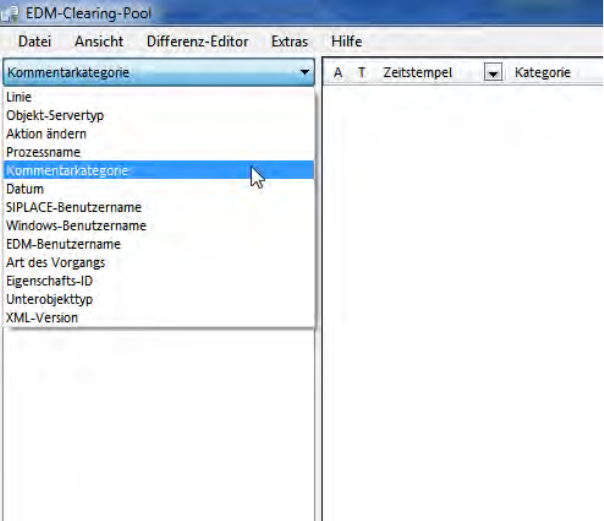Select SIPLACE-Benutzername option
Screen dimensions: 604x521
pos(159,208)
